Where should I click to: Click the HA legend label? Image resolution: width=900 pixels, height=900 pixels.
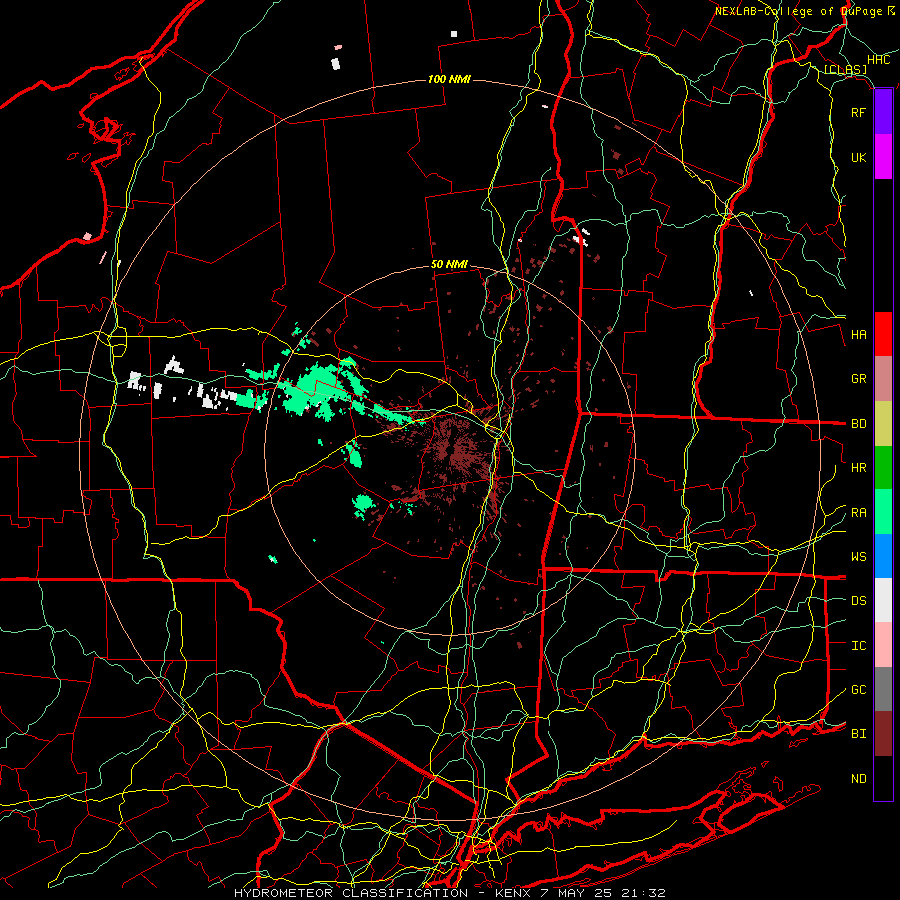tap(858, 335)
